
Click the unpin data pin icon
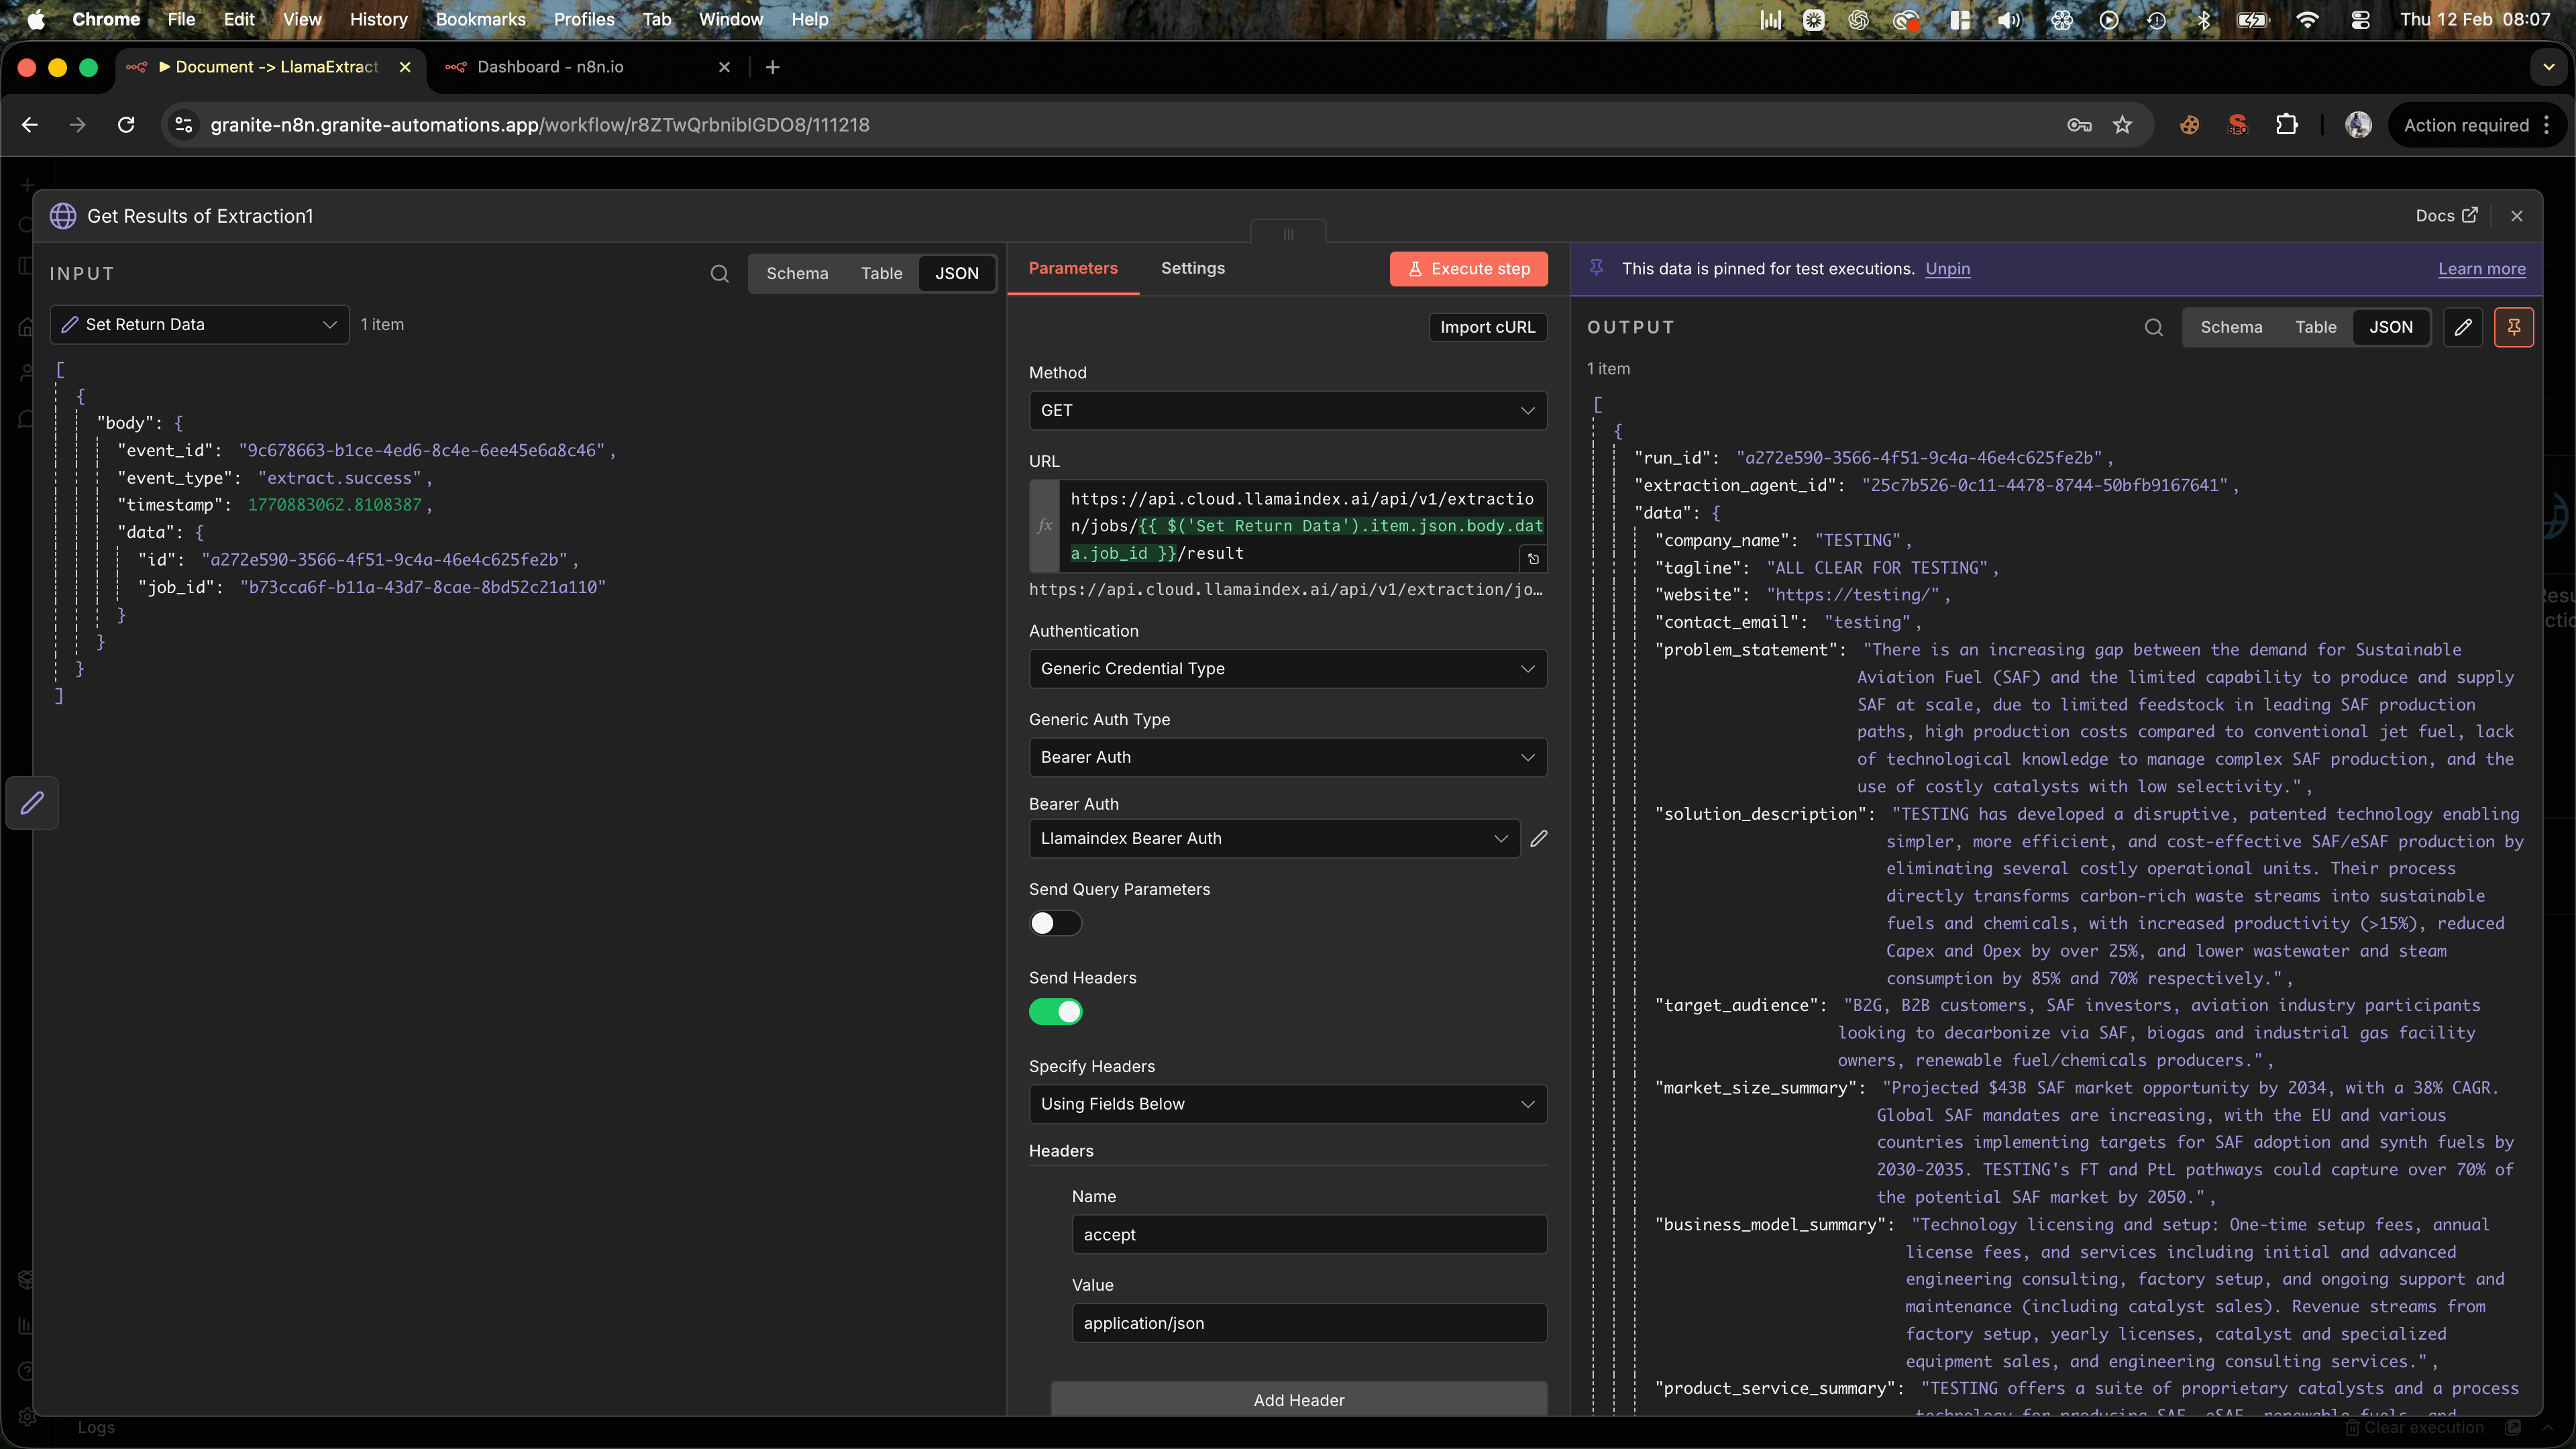[x=2513, y=327]
